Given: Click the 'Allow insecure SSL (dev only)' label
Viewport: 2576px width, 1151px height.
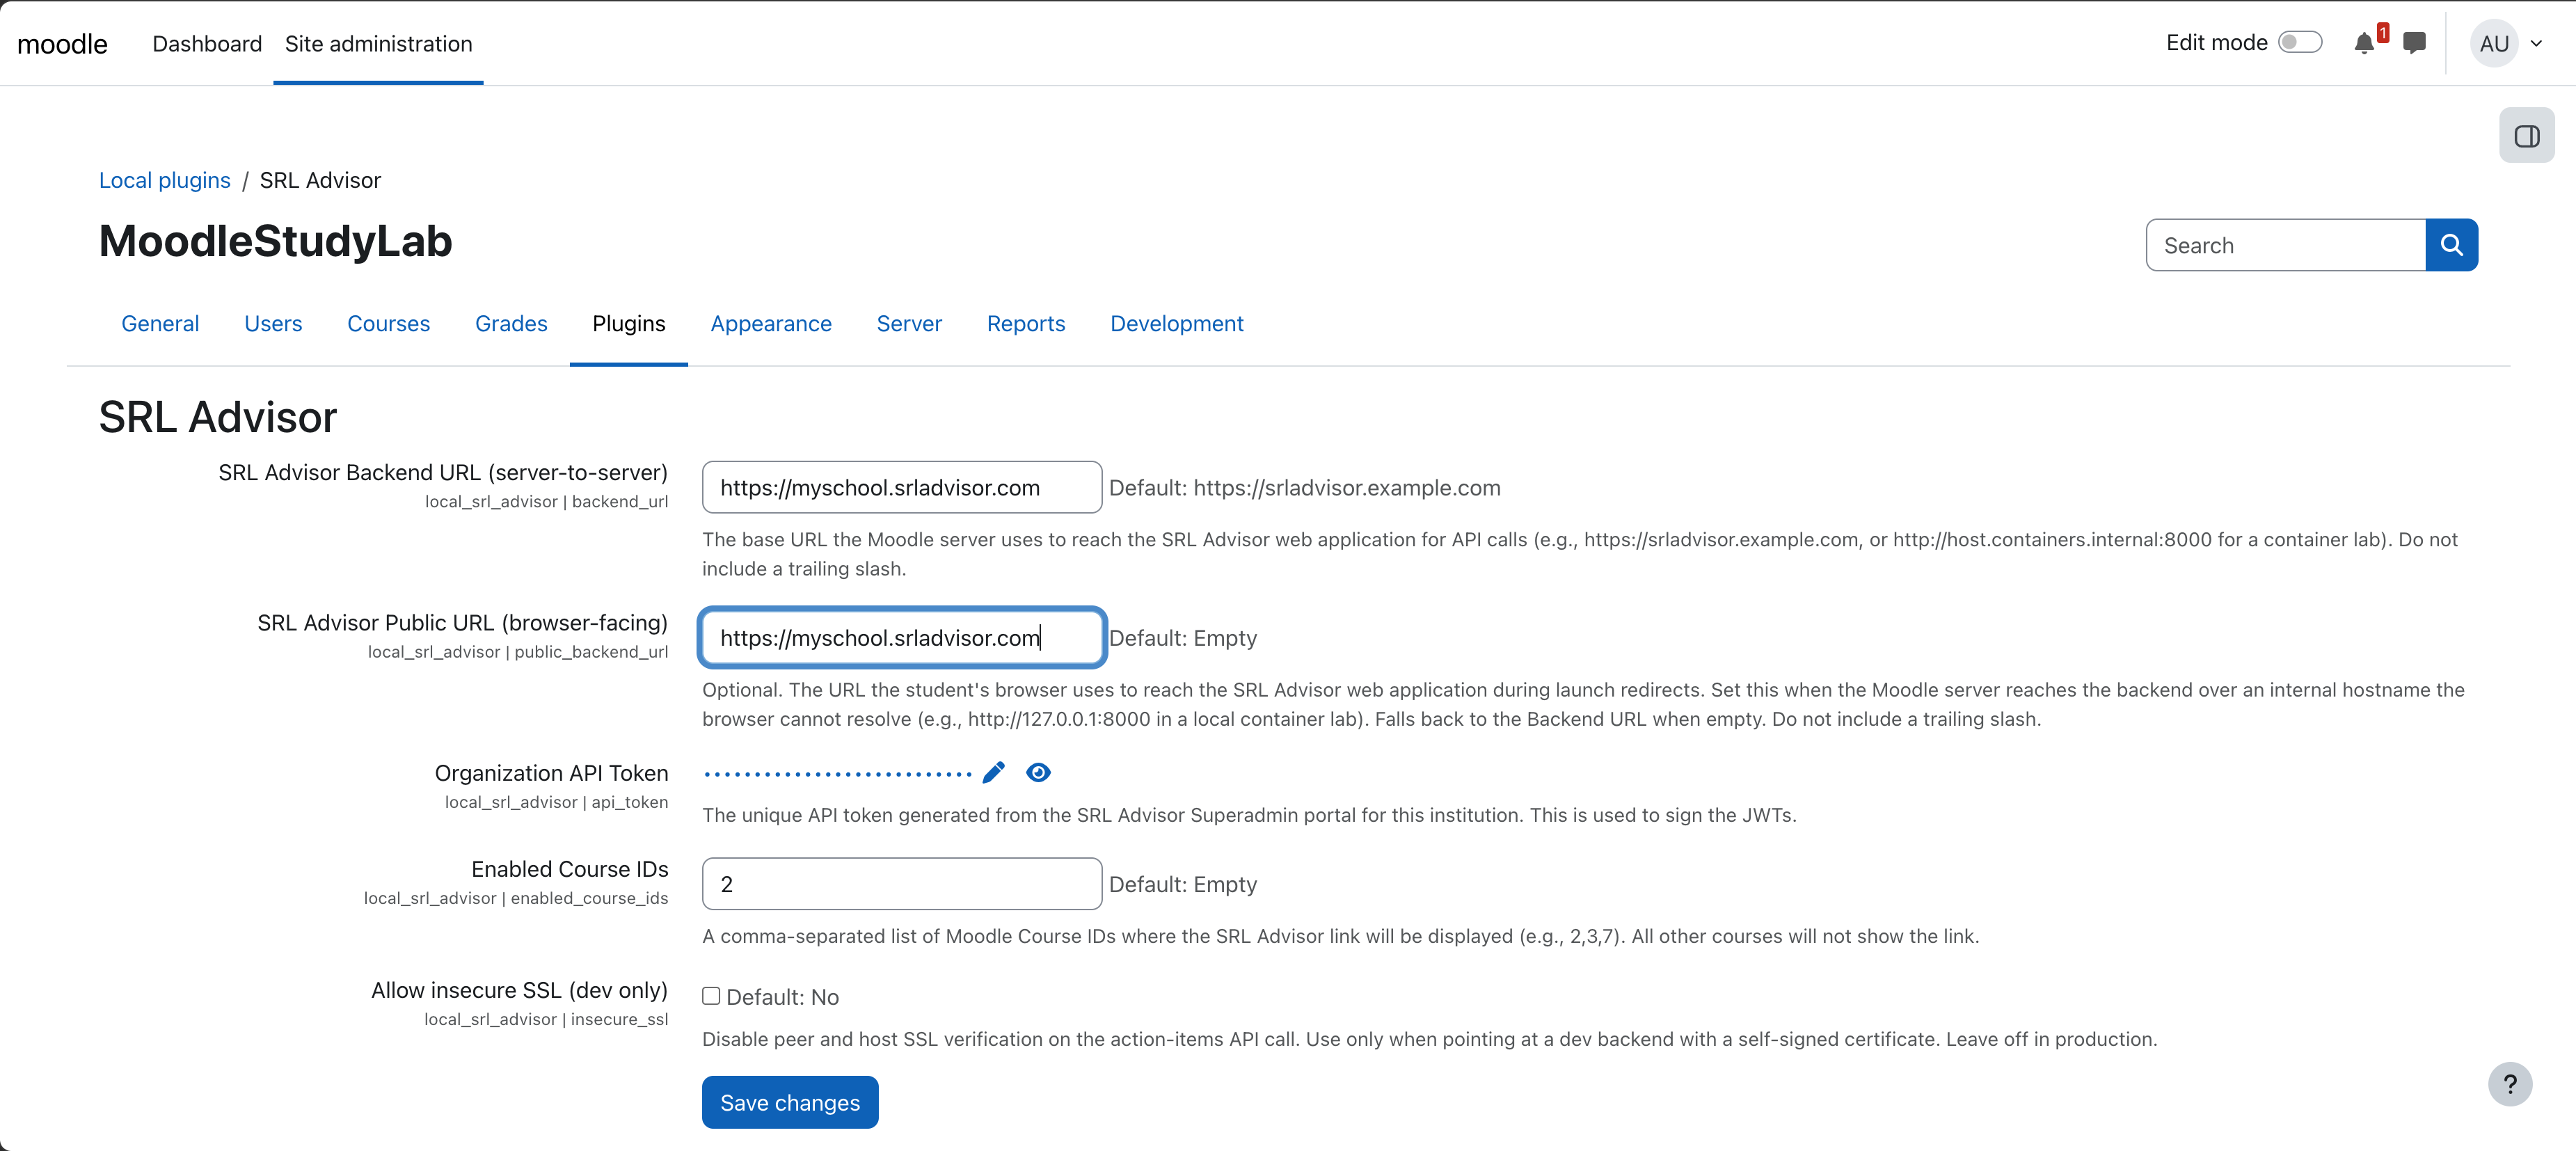Looking at the screenshot, I should pyautogui.click(x=519, y=990).
